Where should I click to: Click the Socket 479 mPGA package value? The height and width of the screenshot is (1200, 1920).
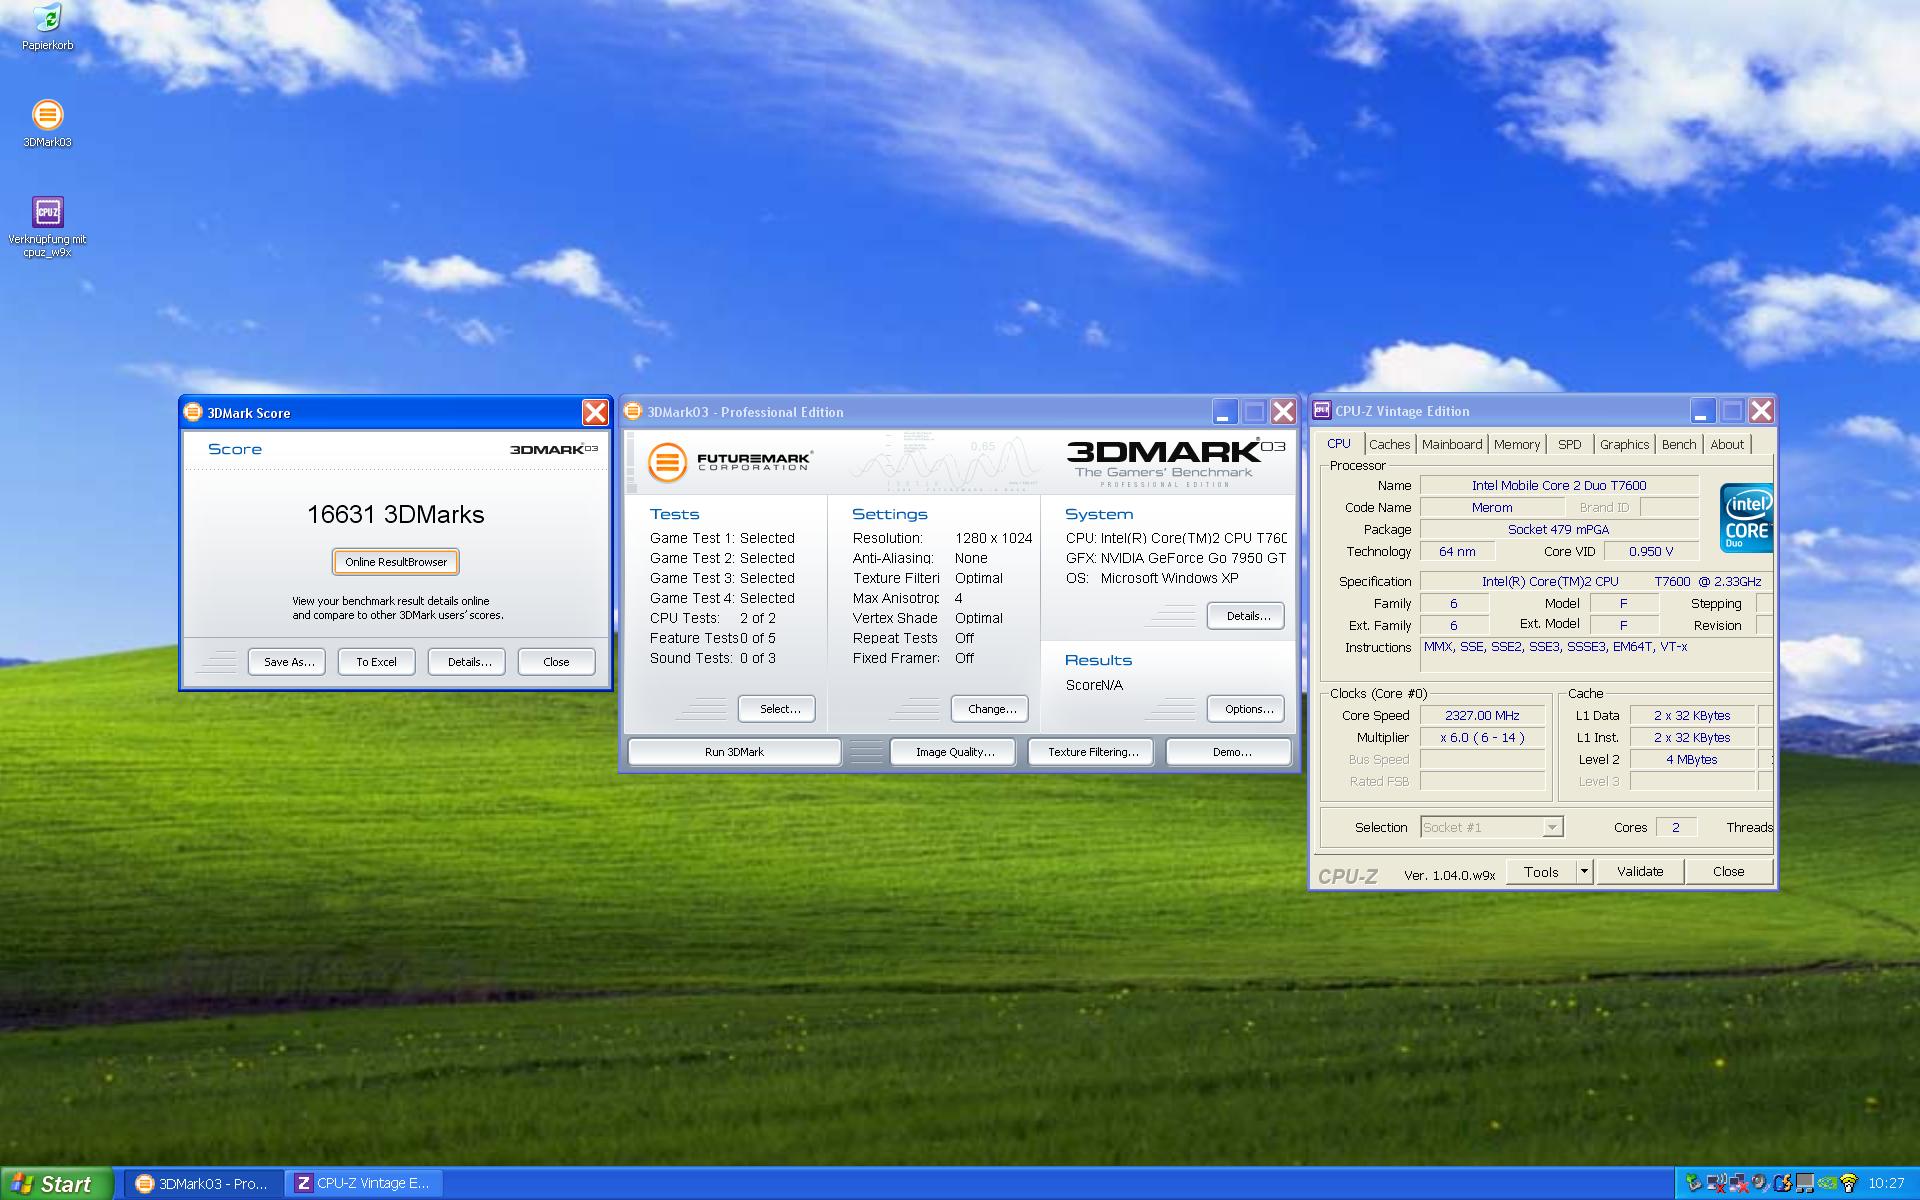1559,530
